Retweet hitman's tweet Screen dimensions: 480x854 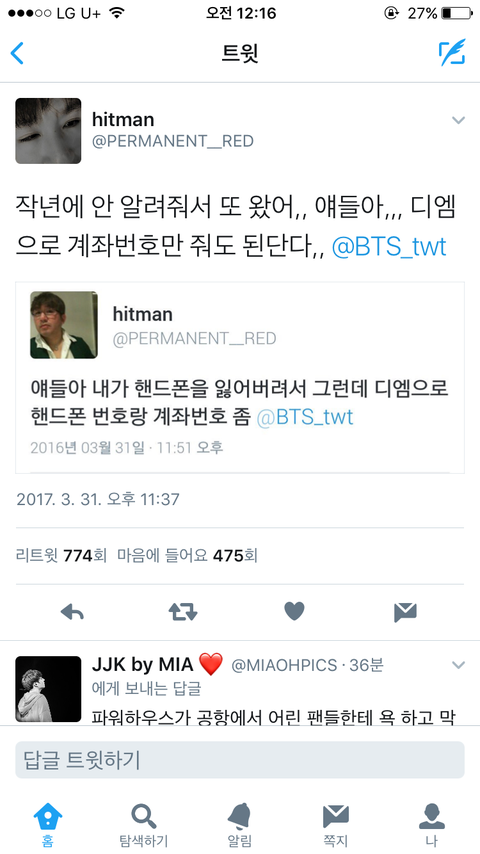click(x=183, y=612)
